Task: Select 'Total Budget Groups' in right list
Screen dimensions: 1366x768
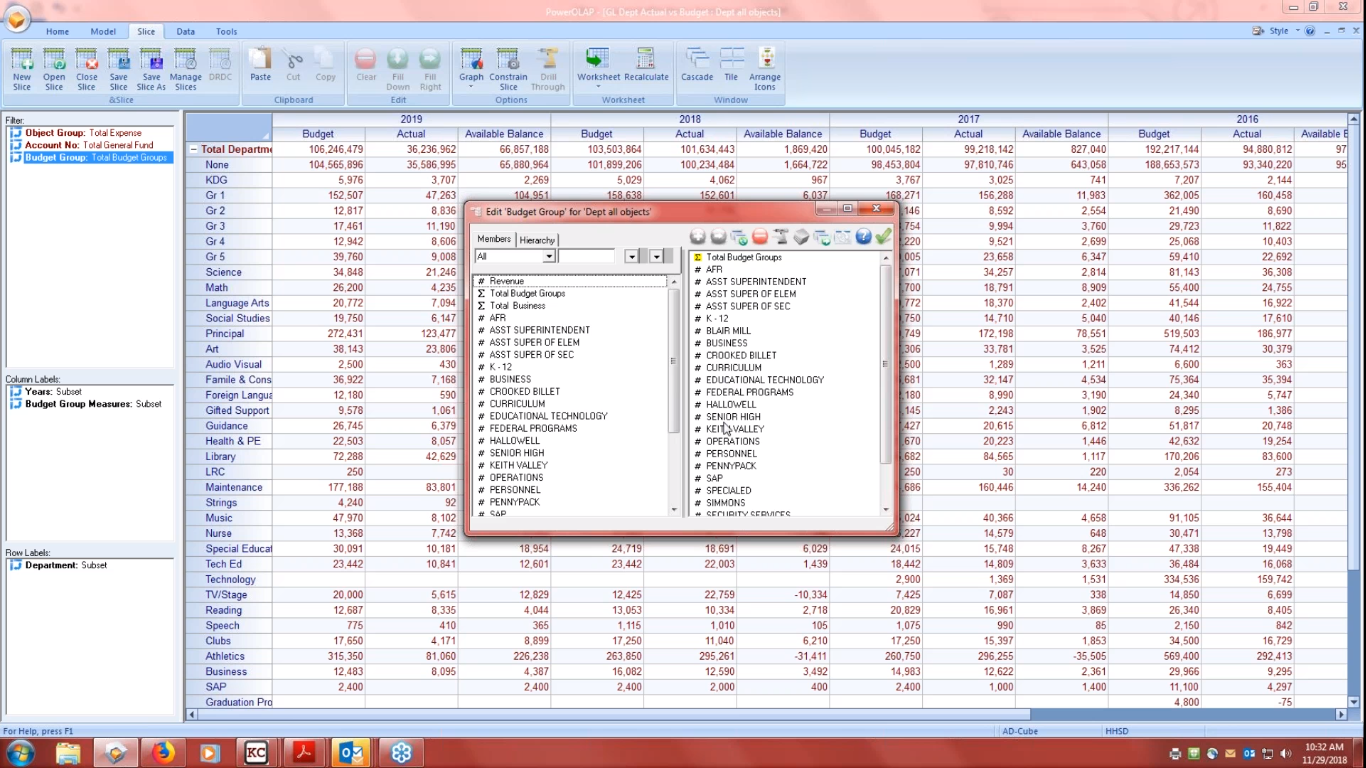Action: [x=743, y=257]
